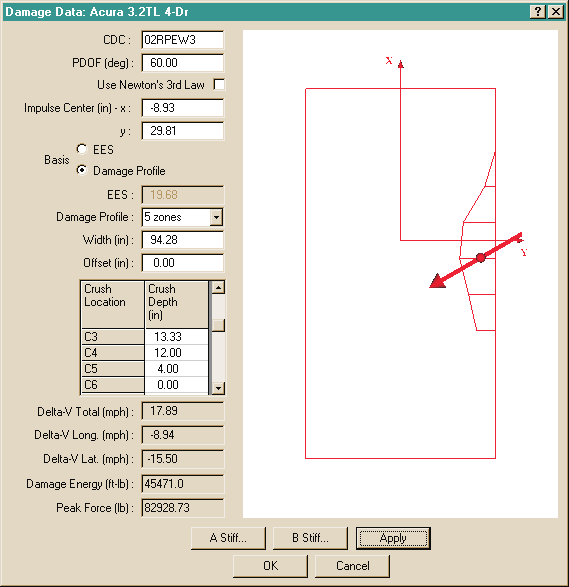
Task: Click the crush table scroll down arrow
Action: (x=218, y=388)
